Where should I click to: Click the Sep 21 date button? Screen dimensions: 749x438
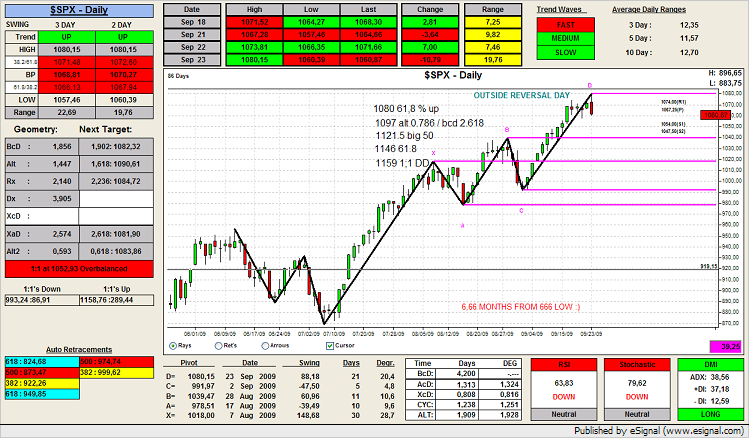tap(193, 34)
